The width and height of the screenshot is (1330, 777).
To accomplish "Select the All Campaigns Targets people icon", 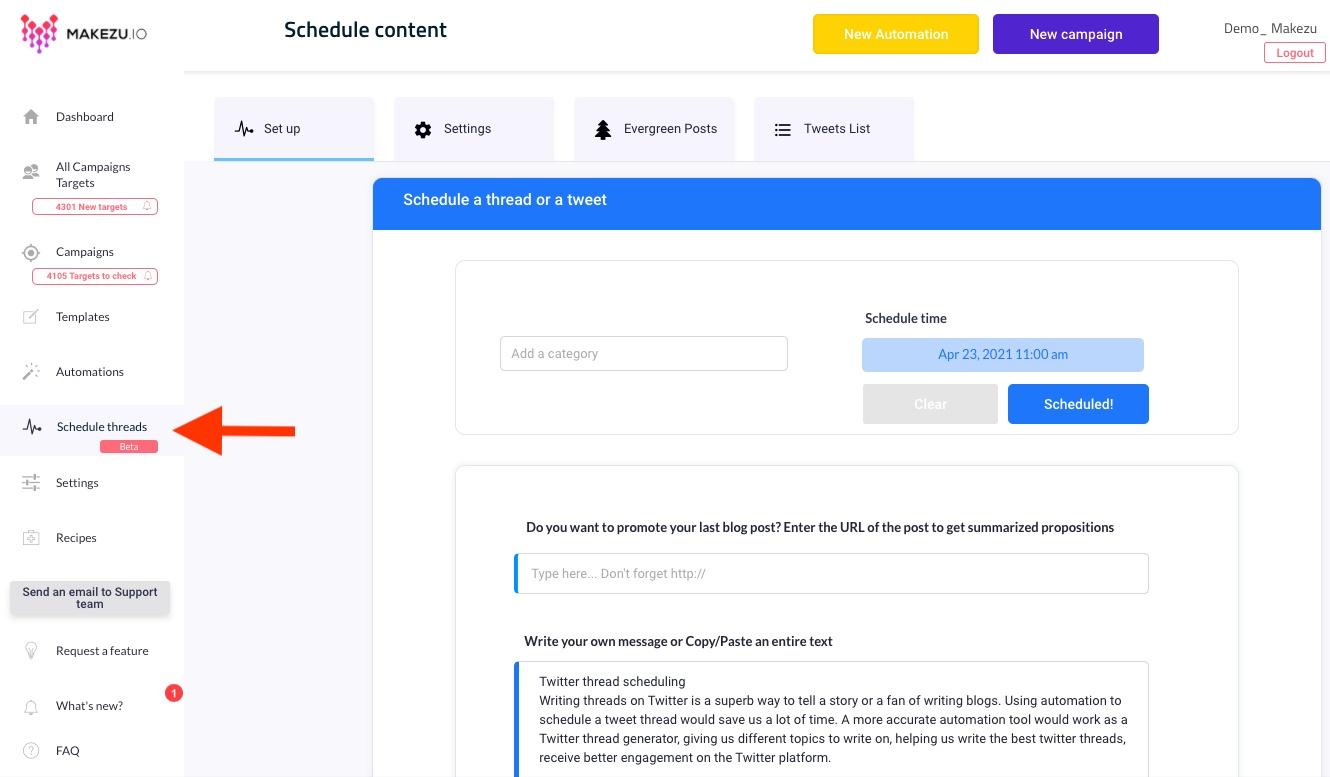I will pos(31,172).
